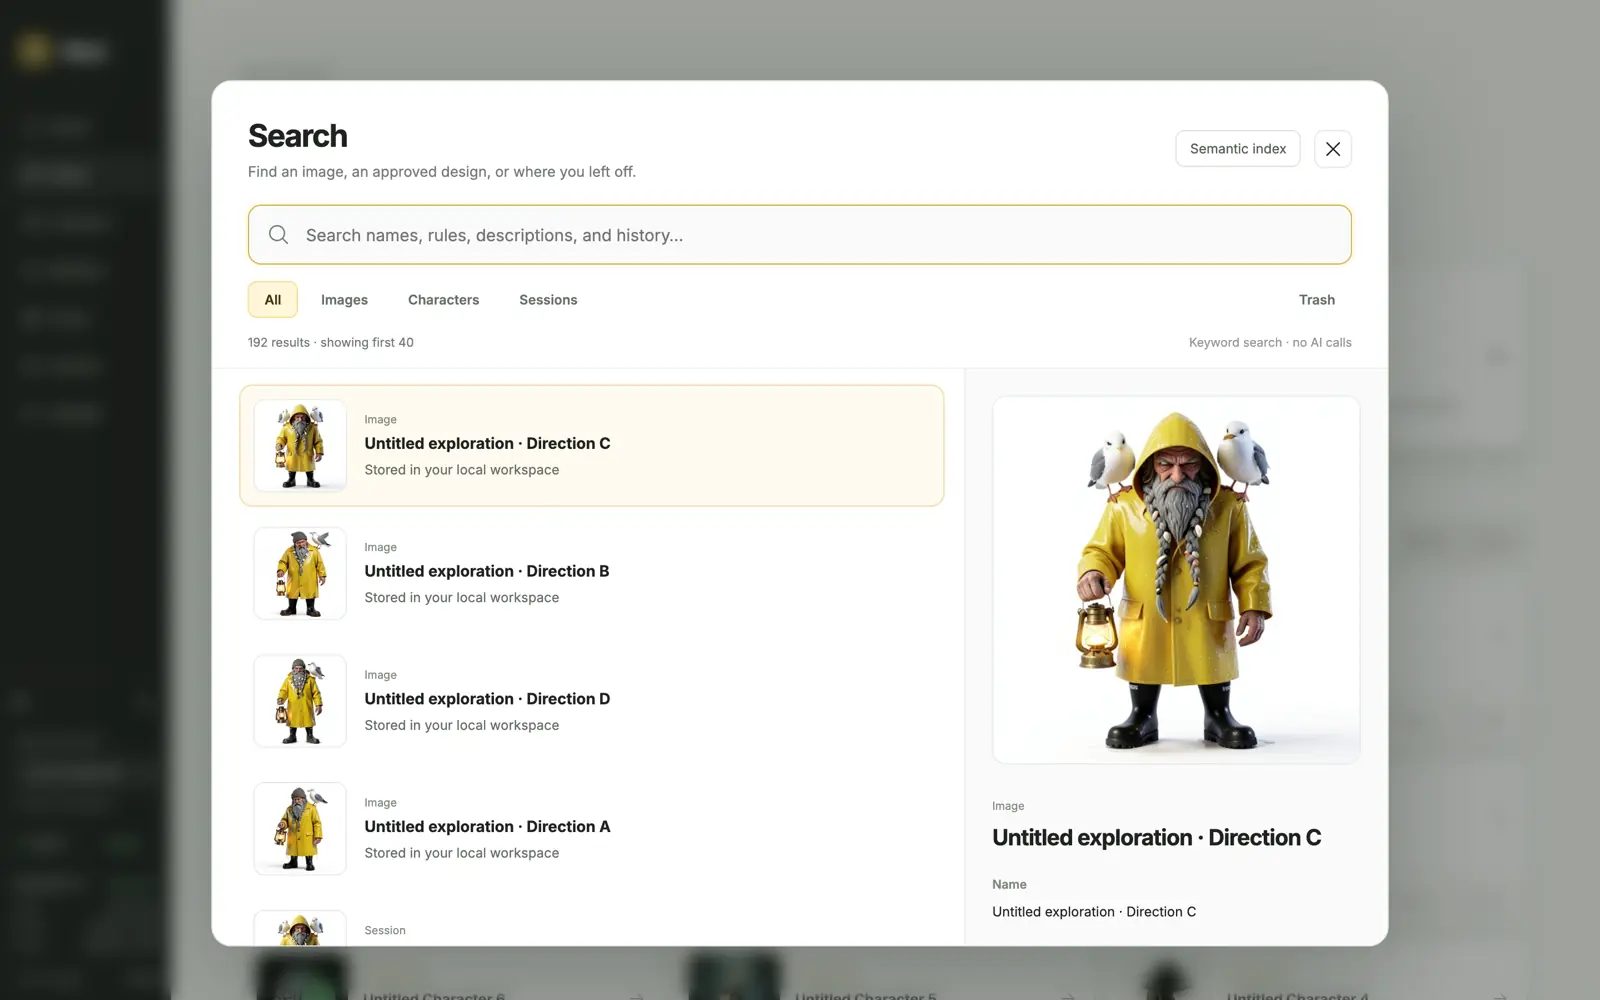Focus the search names, rules, descriptions input
1600x1000 pixels.
pyautogui.click(x=799, y=235)
